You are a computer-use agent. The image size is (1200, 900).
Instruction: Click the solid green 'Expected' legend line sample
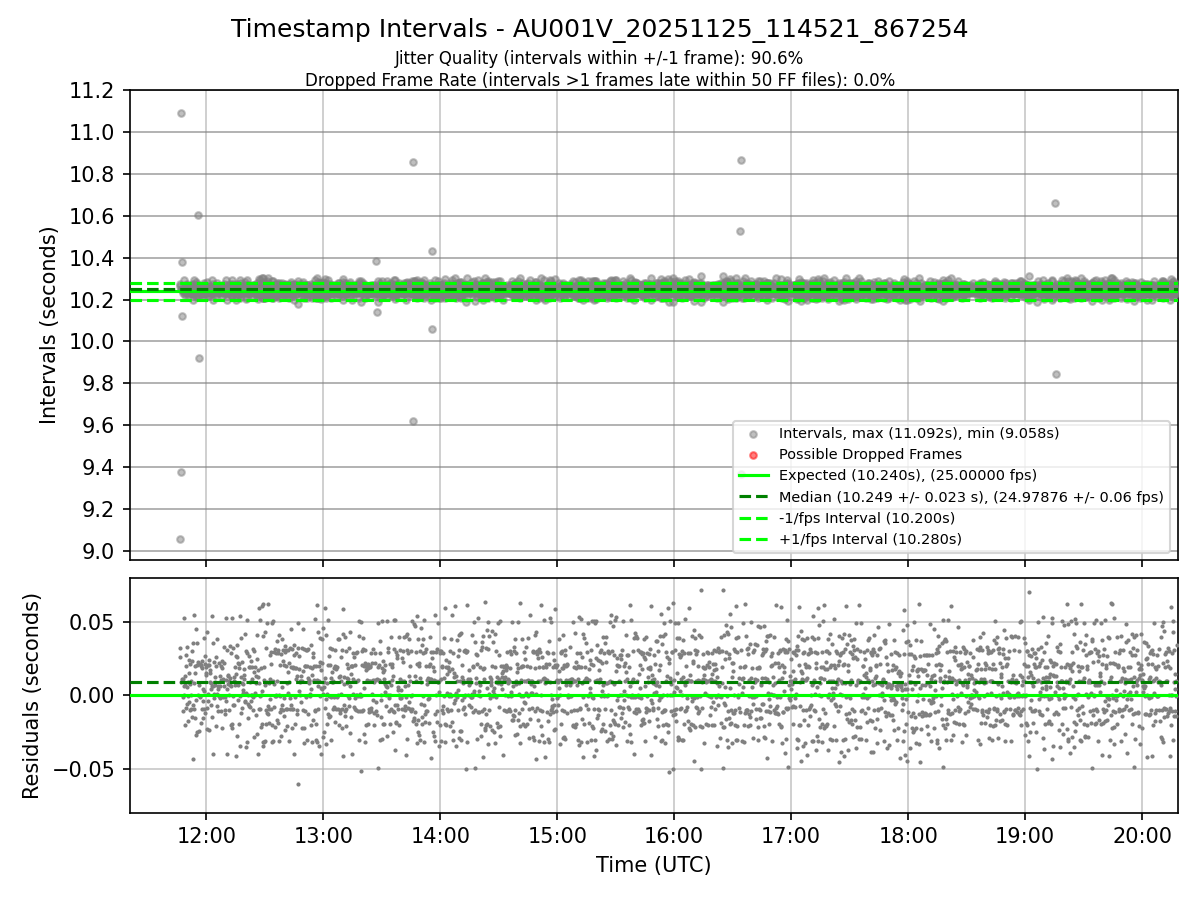753,476
